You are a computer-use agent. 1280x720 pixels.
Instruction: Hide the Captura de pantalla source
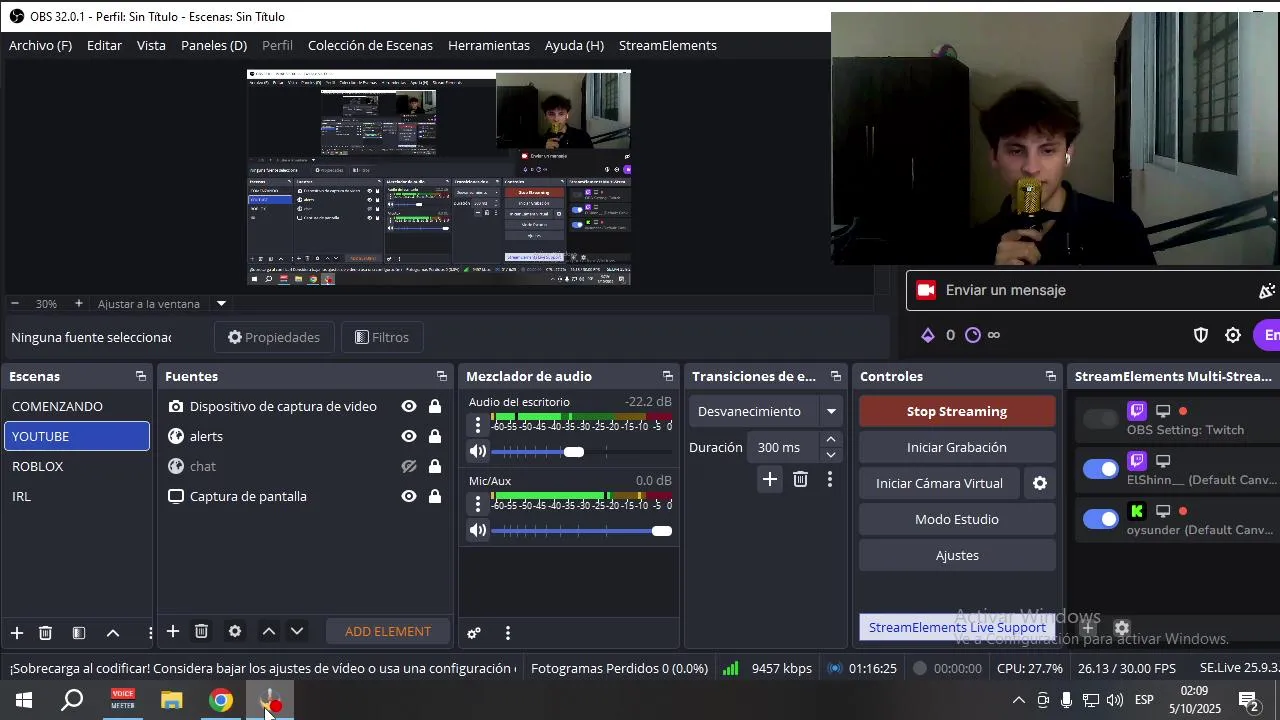click(409, 496)
